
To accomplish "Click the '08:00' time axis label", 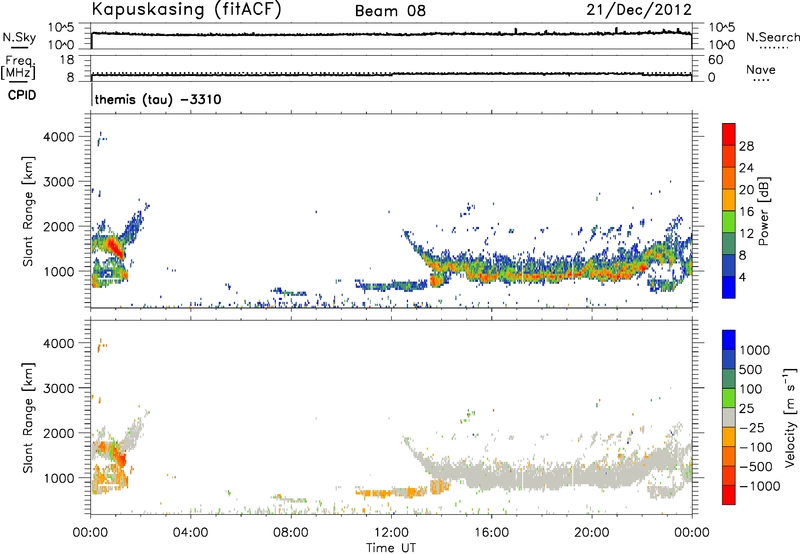I will click(291, 533).
